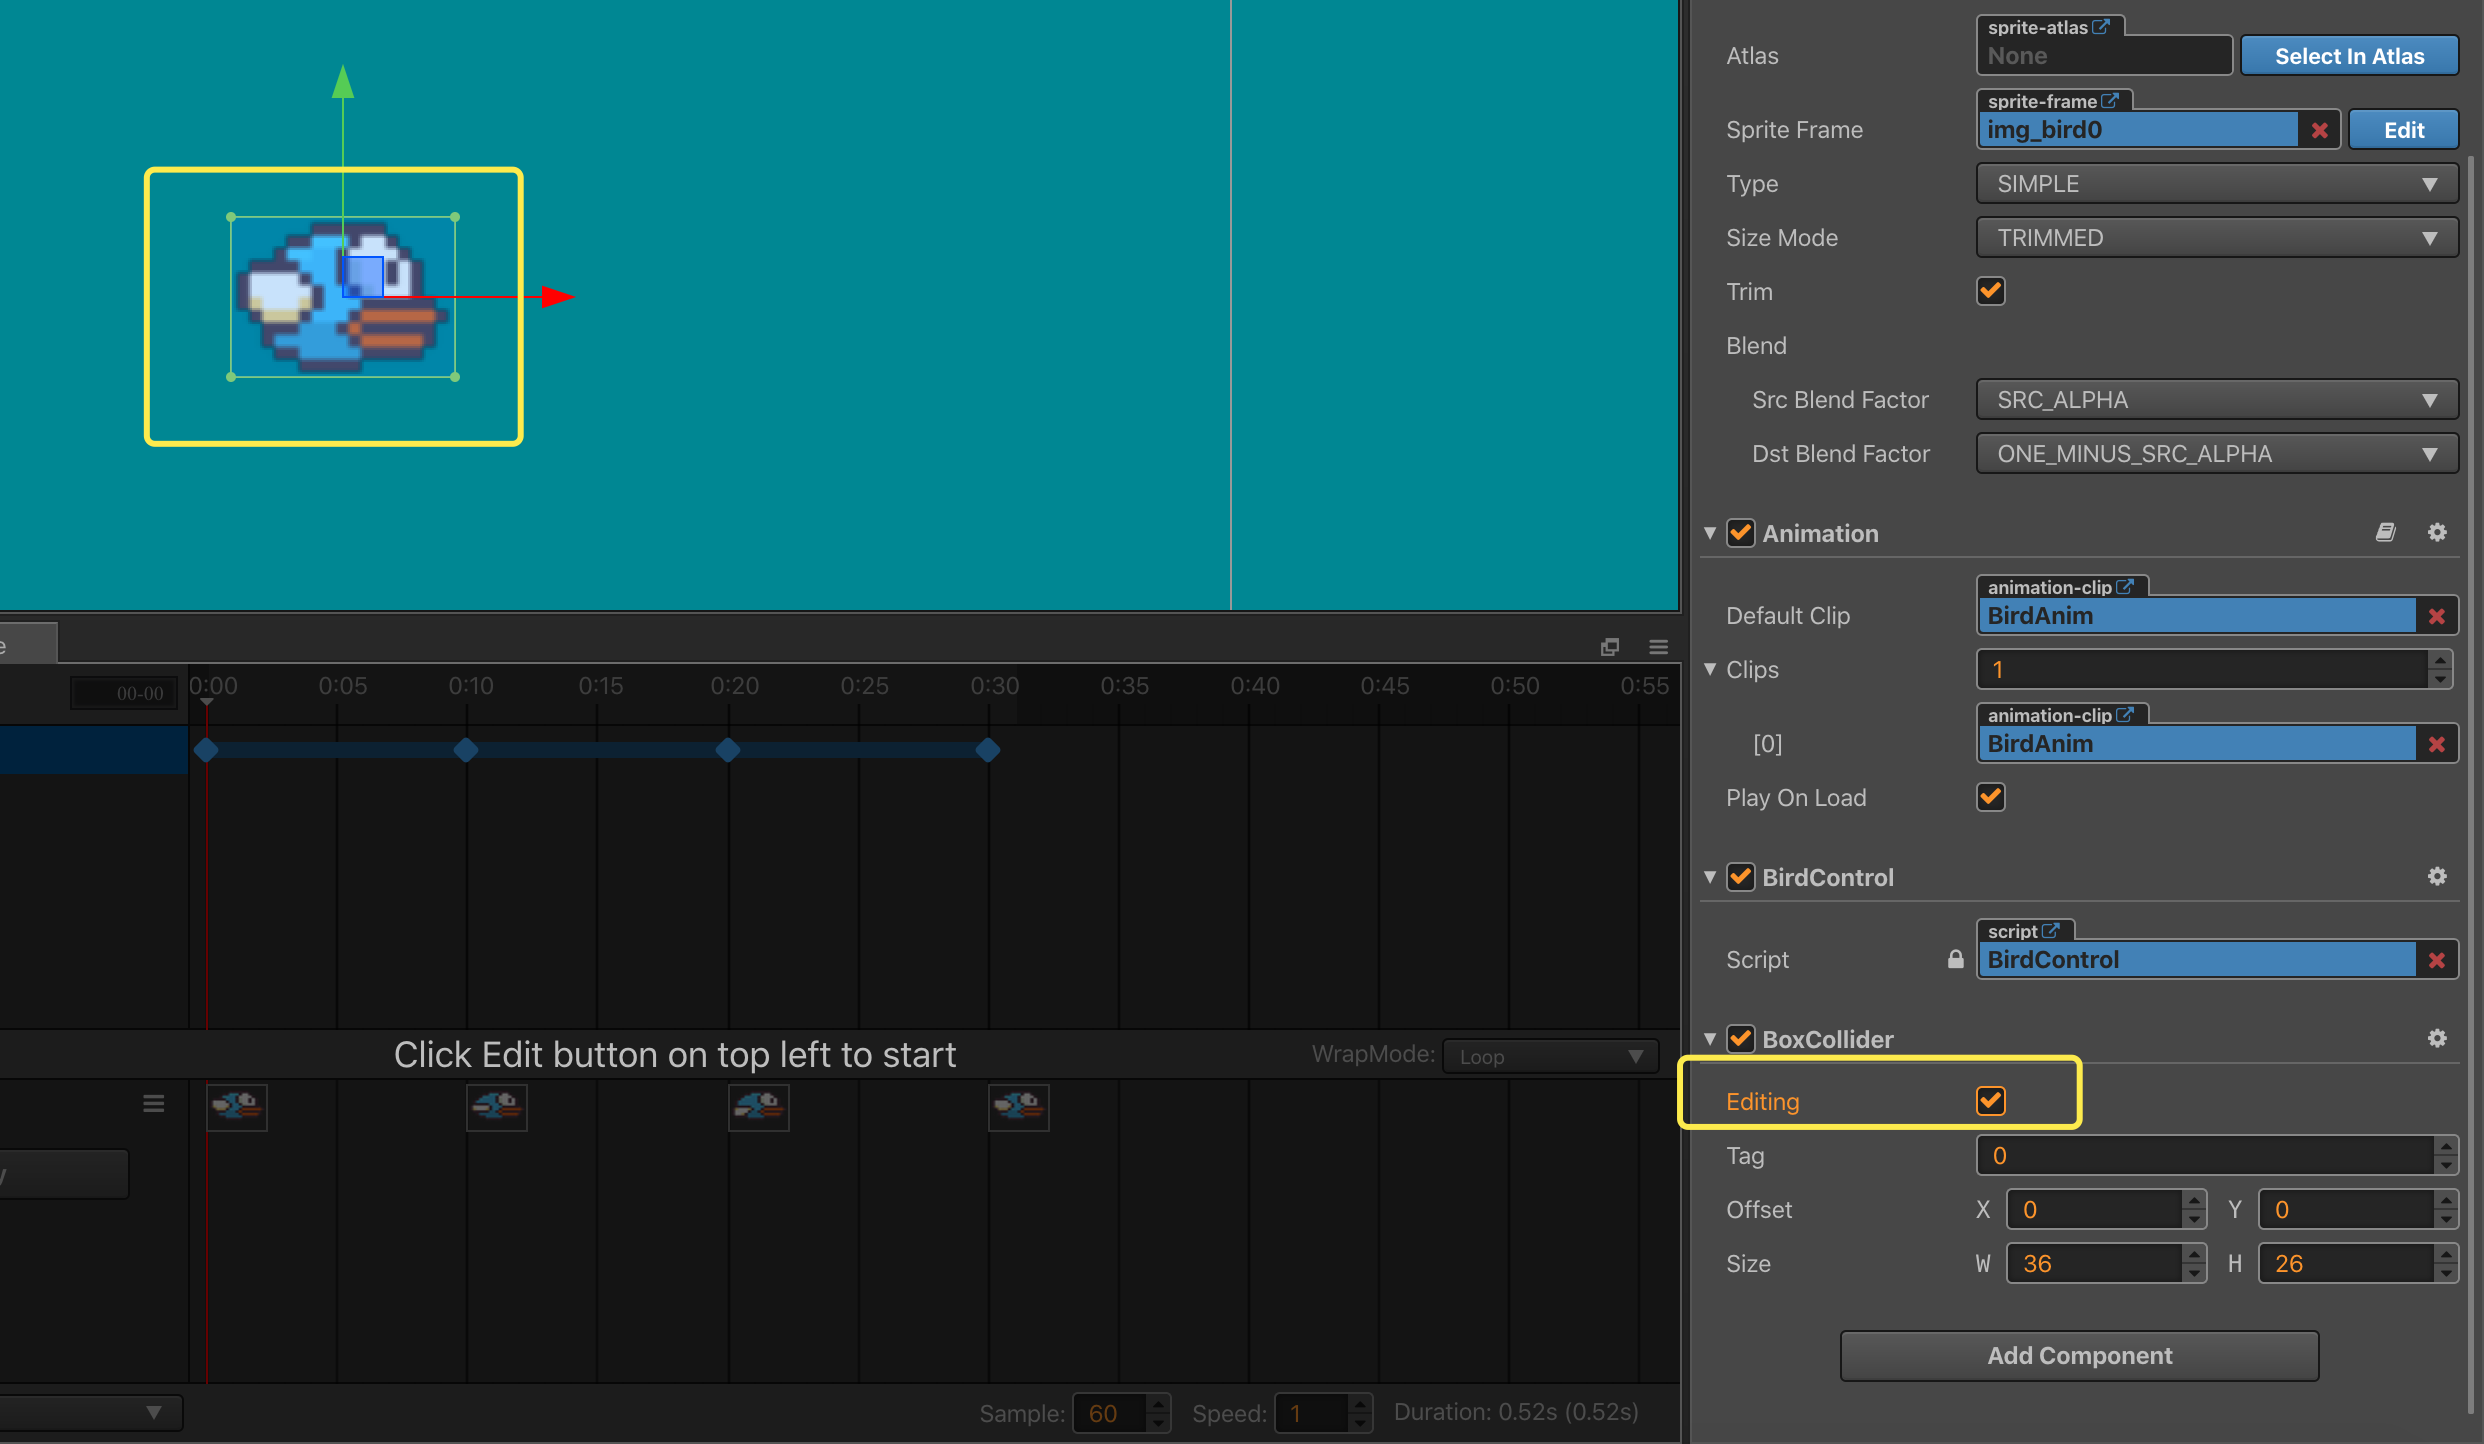
Task: Click the sprite-atlas open link icon
Action: coord(2101,27)
